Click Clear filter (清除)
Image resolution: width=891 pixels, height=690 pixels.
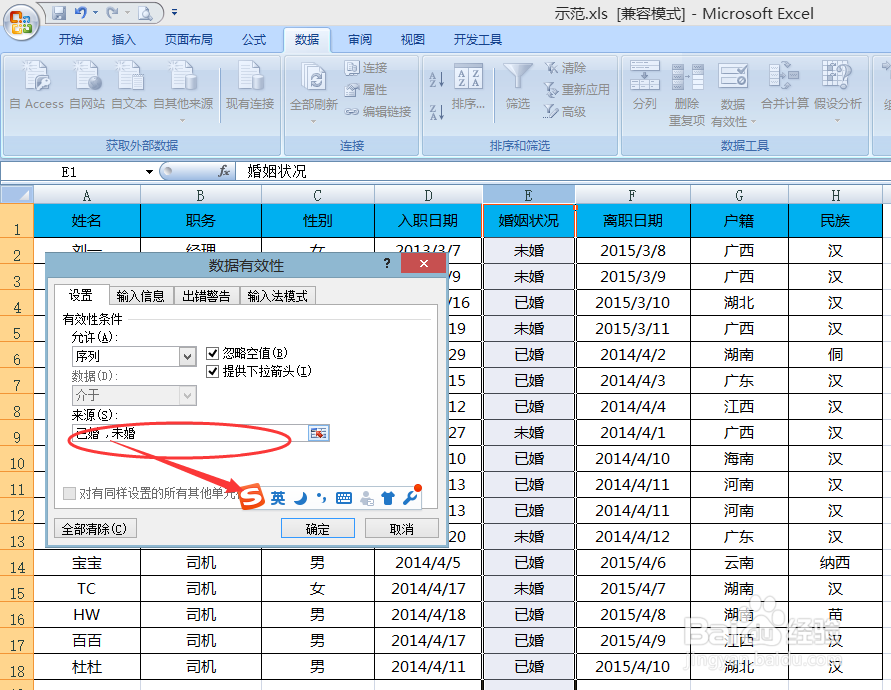click(565, 68)
